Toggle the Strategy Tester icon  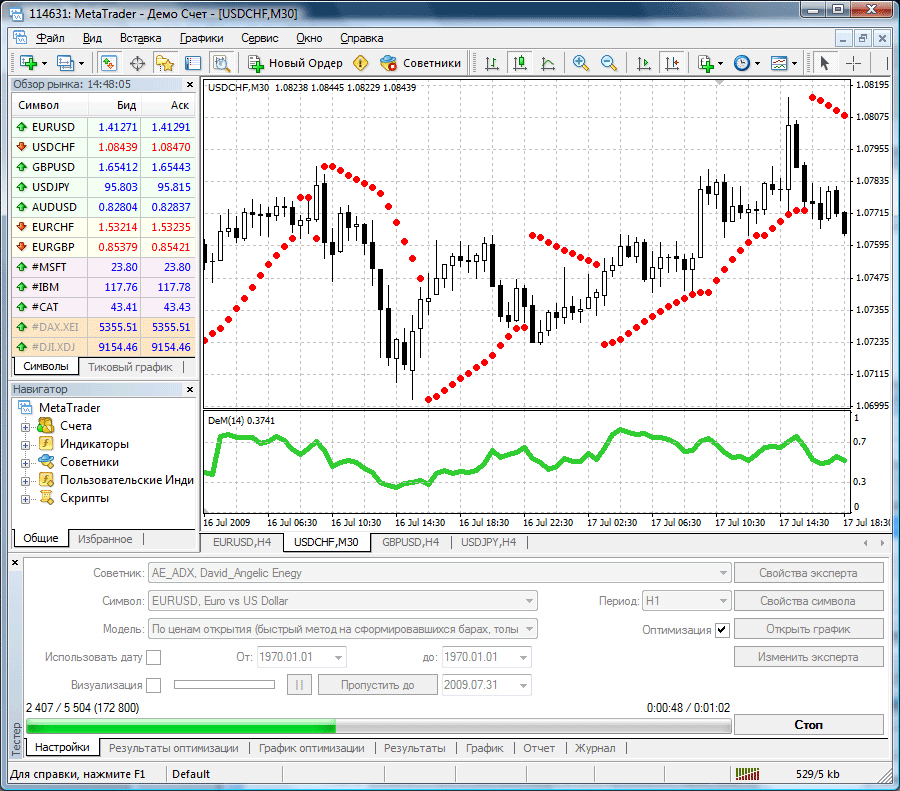tap(221, 63)
